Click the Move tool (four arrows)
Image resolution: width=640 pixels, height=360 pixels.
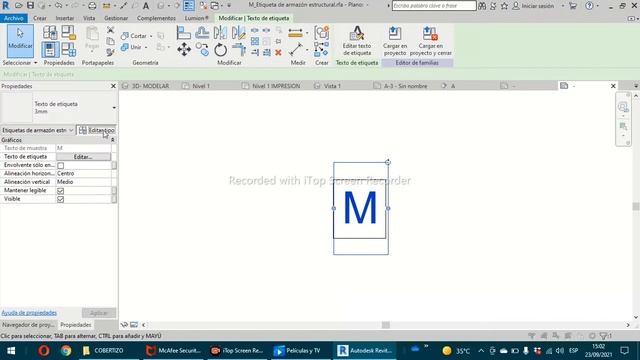184,50
